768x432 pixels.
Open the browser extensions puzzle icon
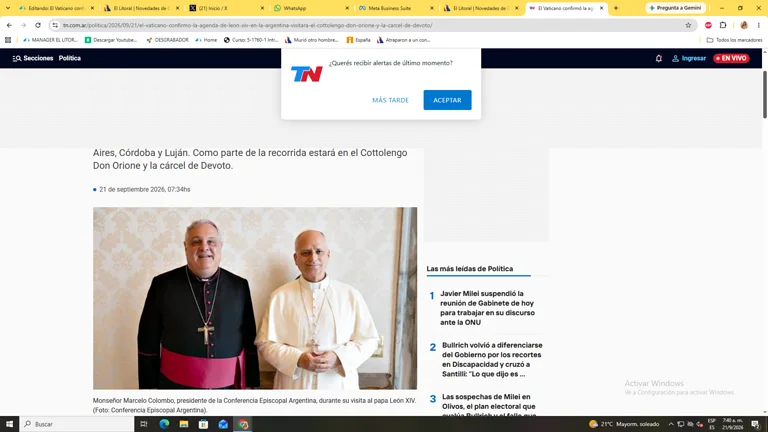click(x=723, y=25)
